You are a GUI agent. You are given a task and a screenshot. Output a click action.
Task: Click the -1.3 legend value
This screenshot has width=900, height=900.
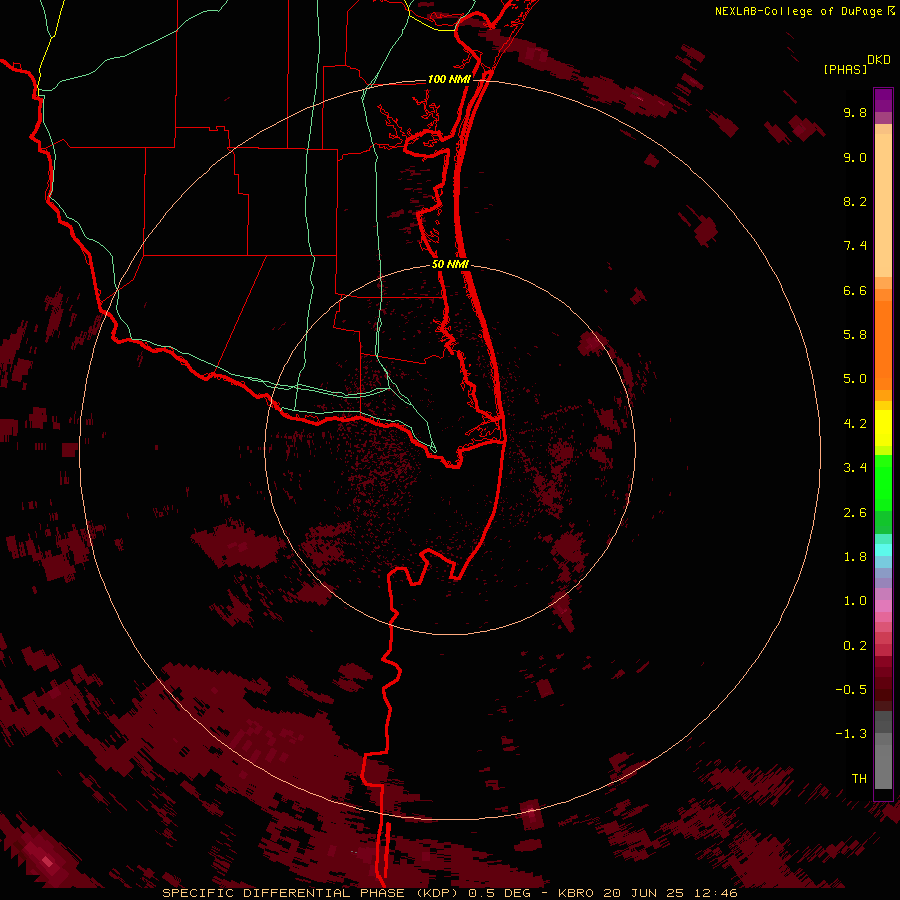851,734
